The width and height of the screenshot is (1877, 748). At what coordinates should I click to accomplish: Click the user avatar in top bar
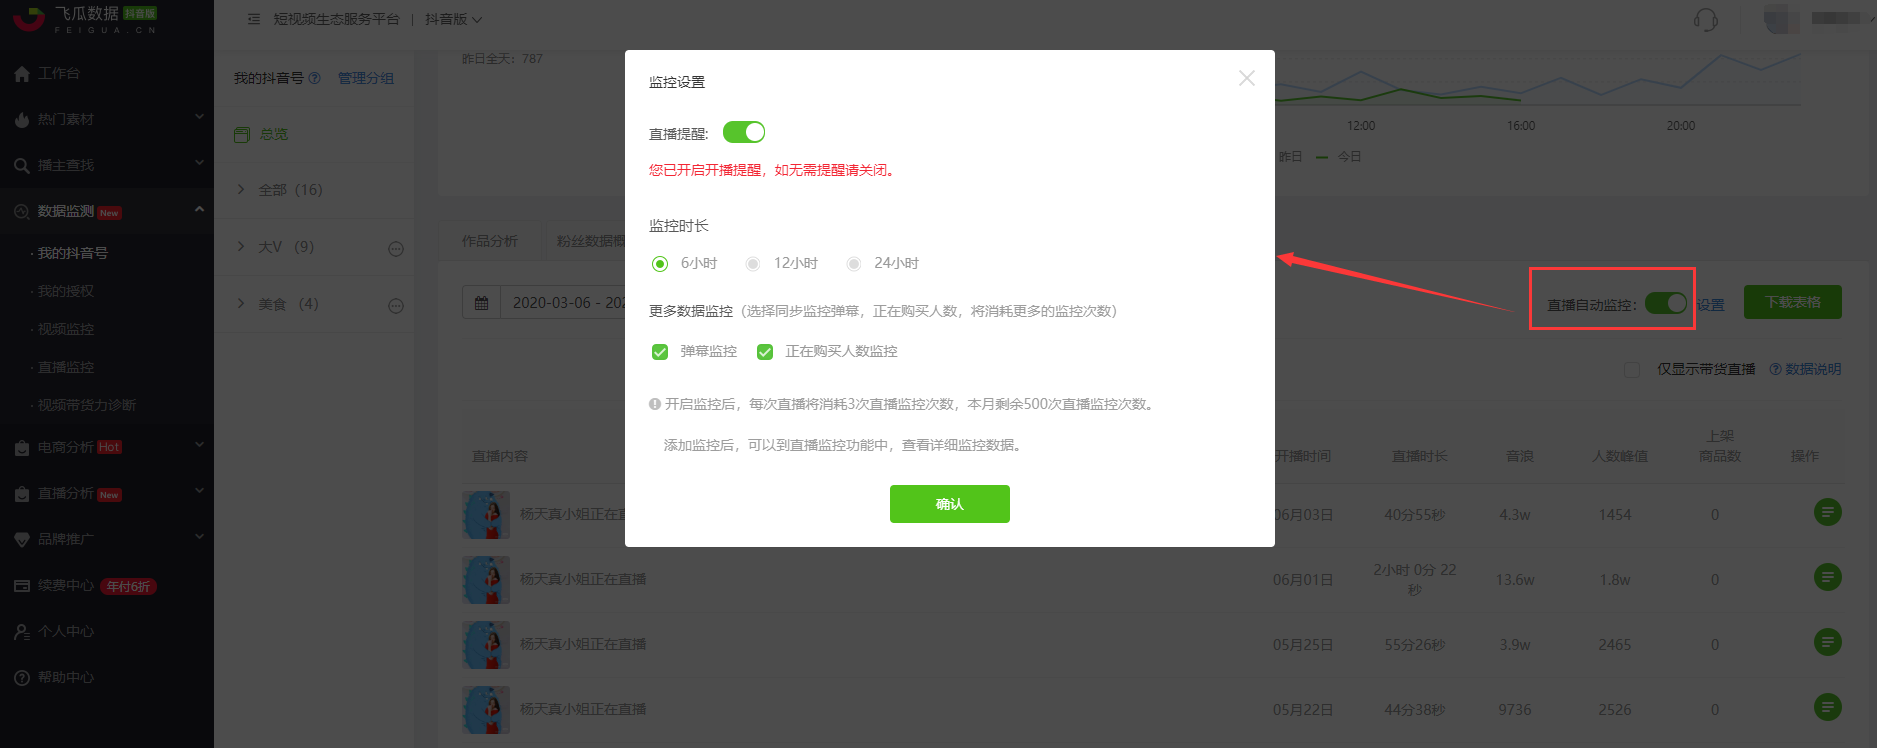click(1781, 19)
